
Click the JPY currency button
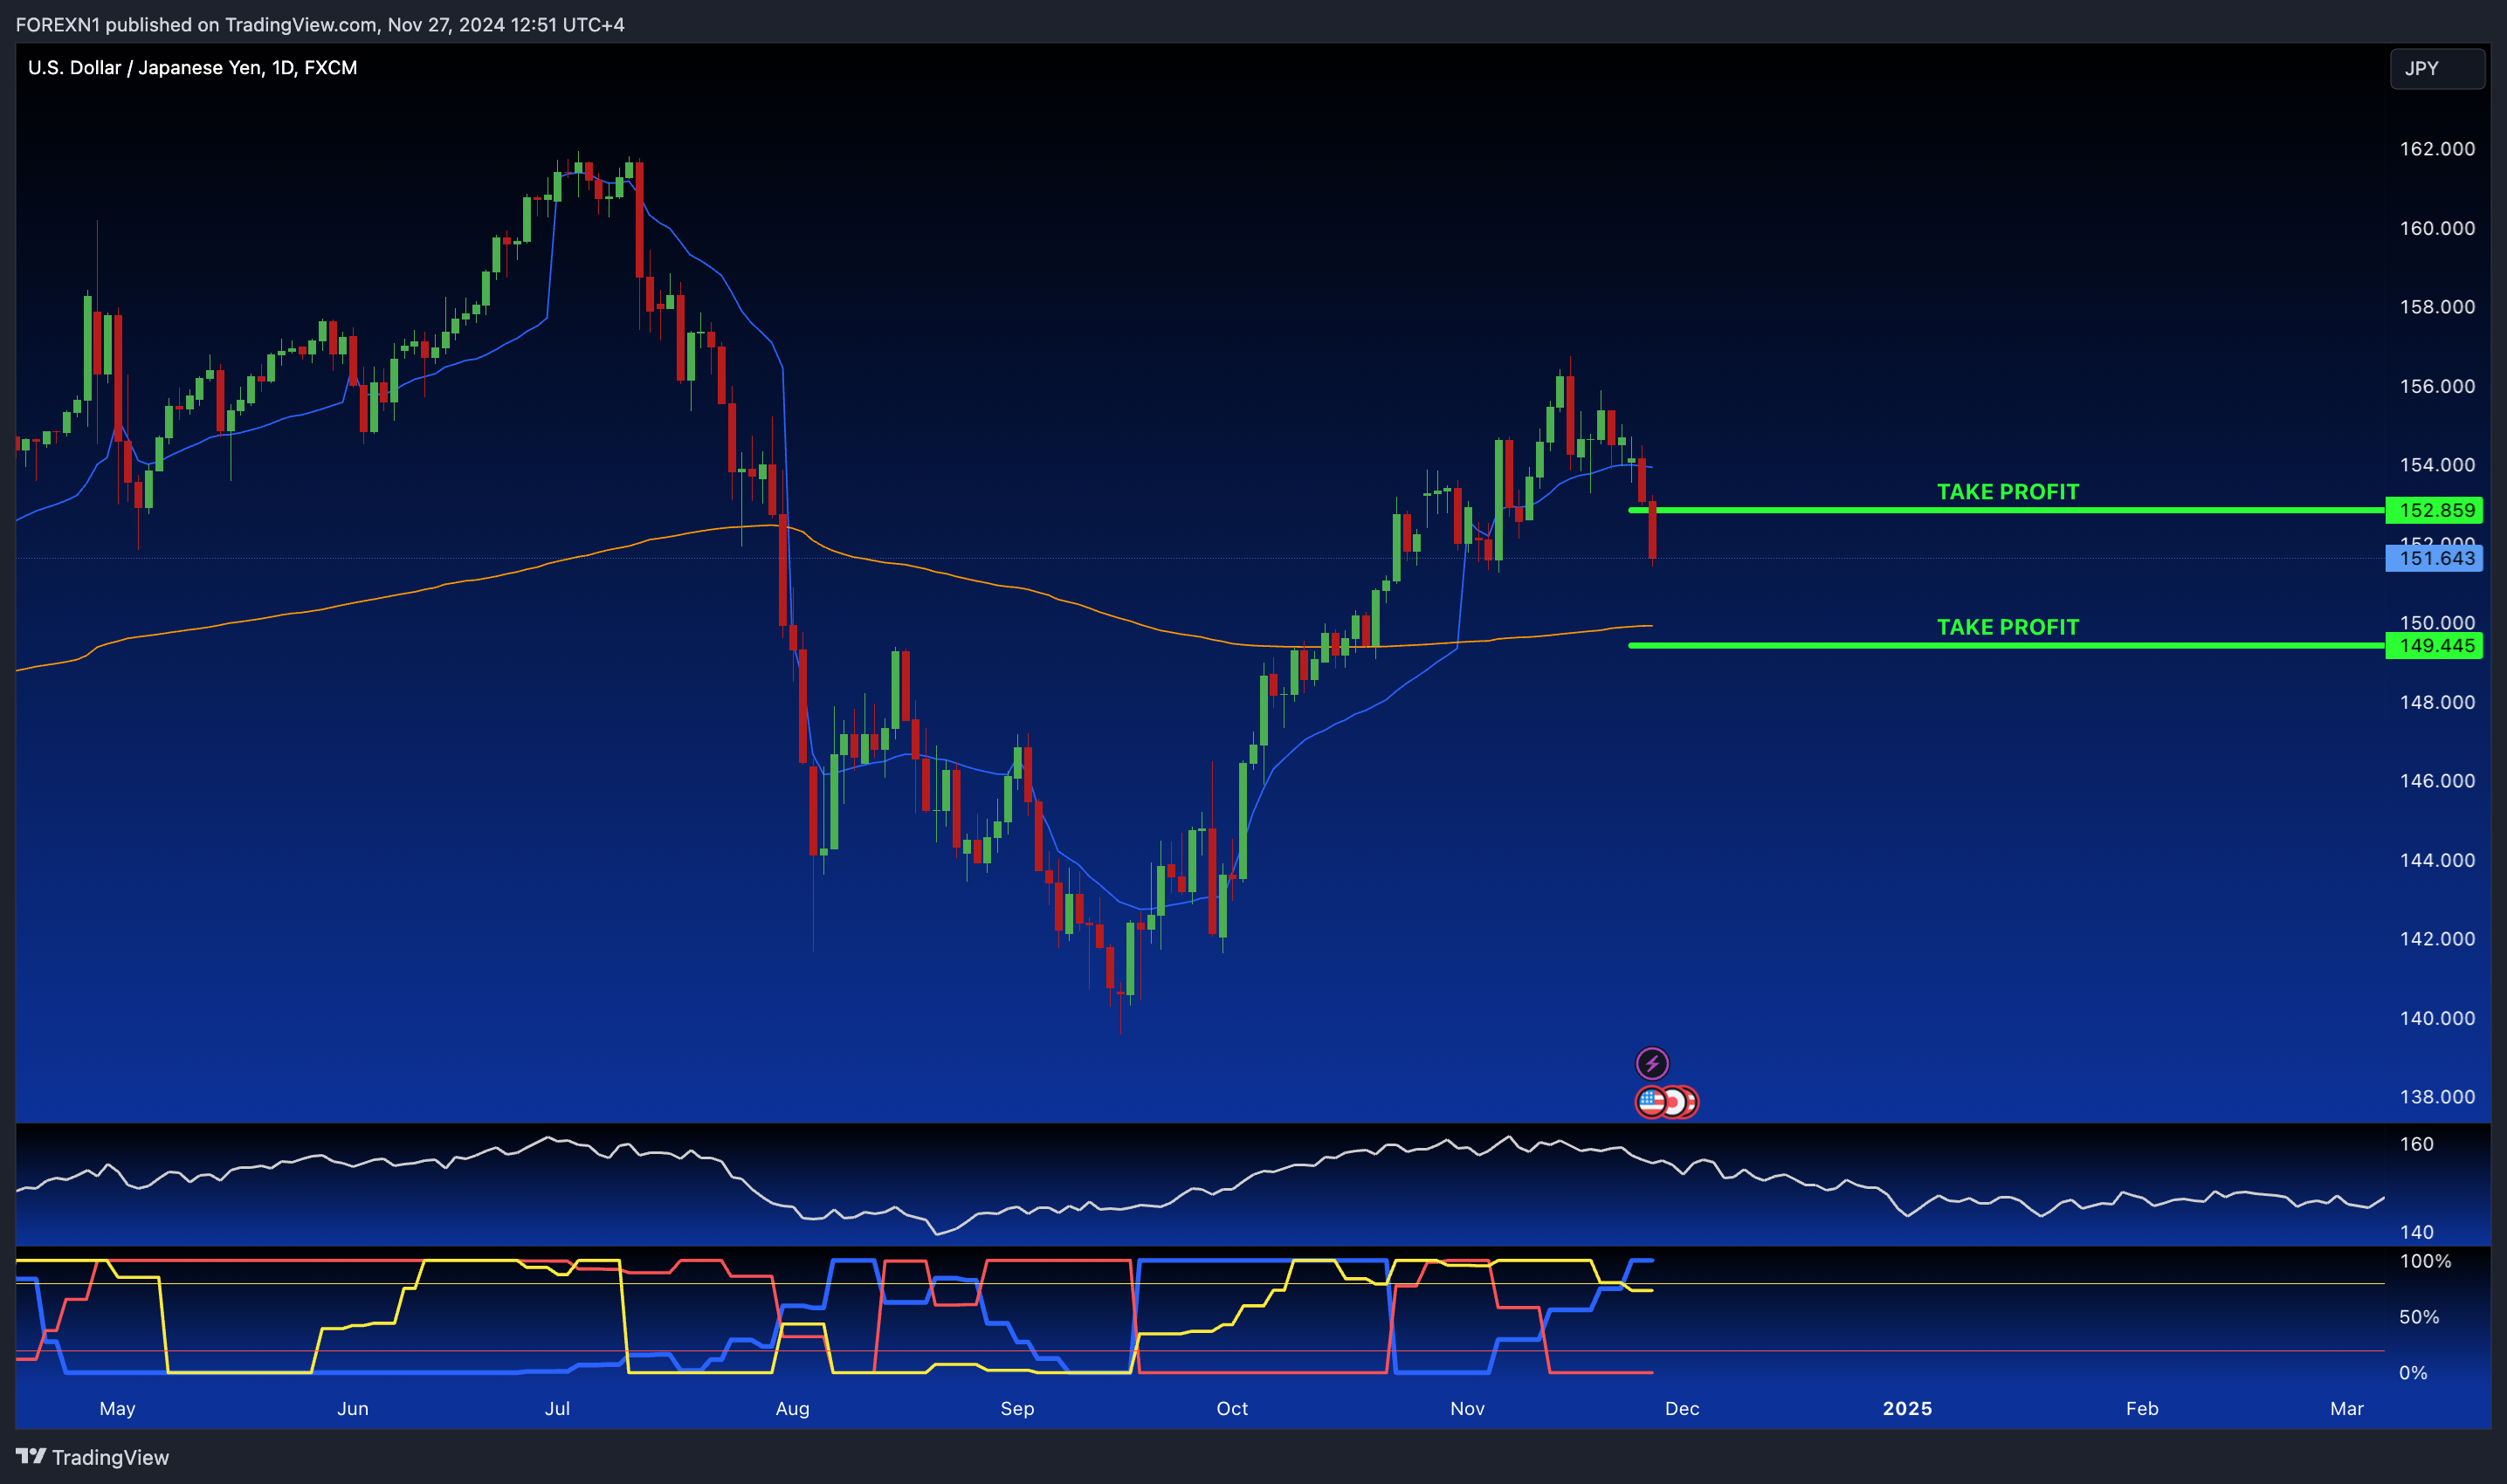point(2436,69)
